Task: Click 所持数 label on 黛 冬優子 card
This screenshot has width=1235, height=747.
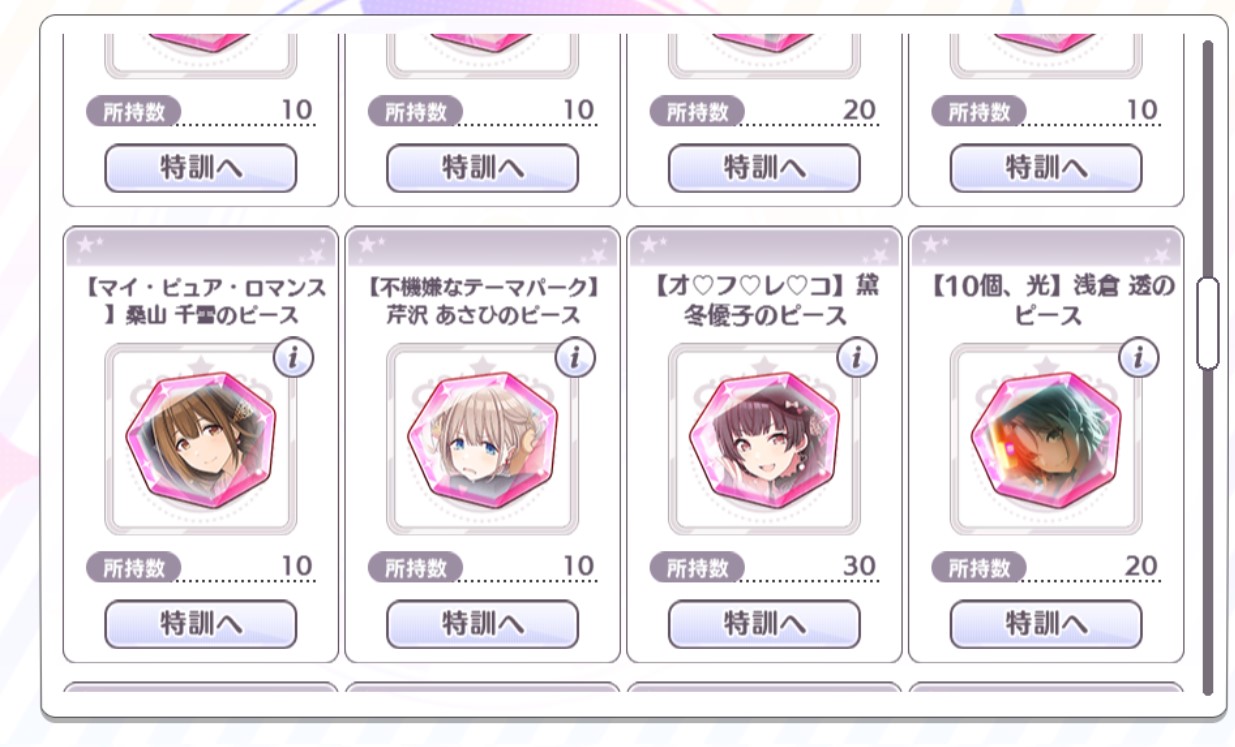Action: point(697,568)
